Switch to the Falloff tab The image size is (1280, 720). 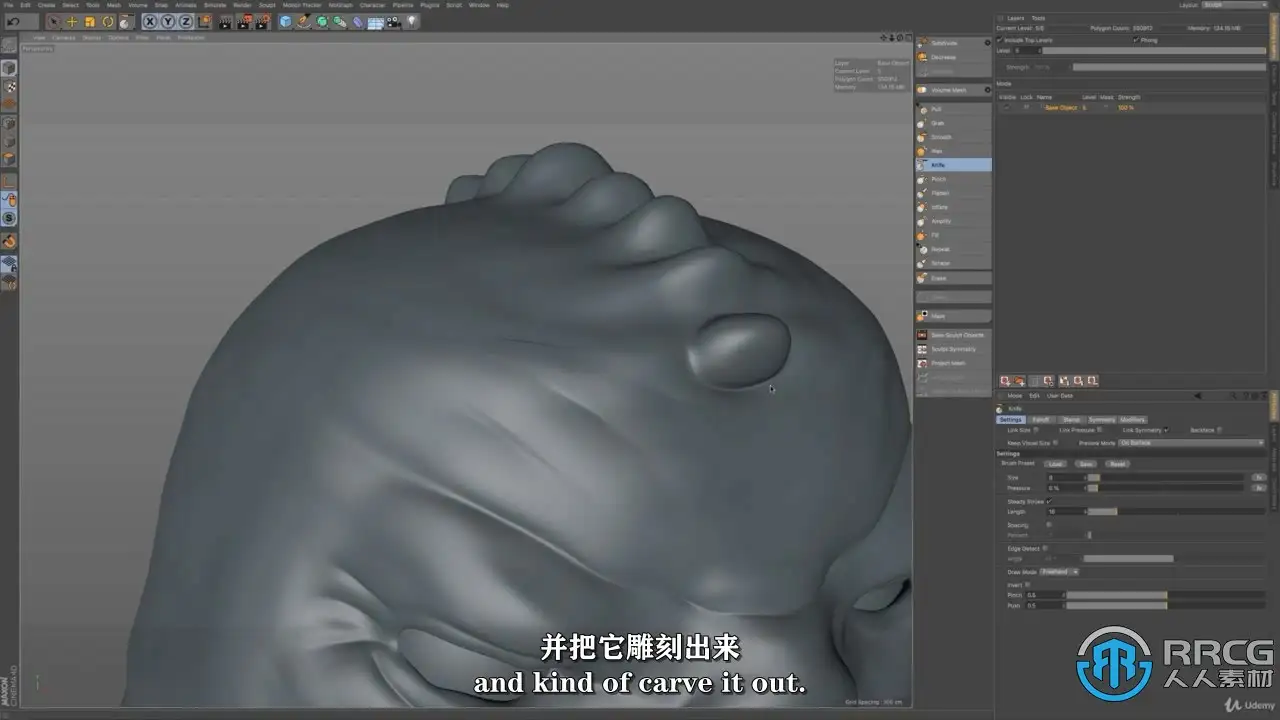point(1041,420)
